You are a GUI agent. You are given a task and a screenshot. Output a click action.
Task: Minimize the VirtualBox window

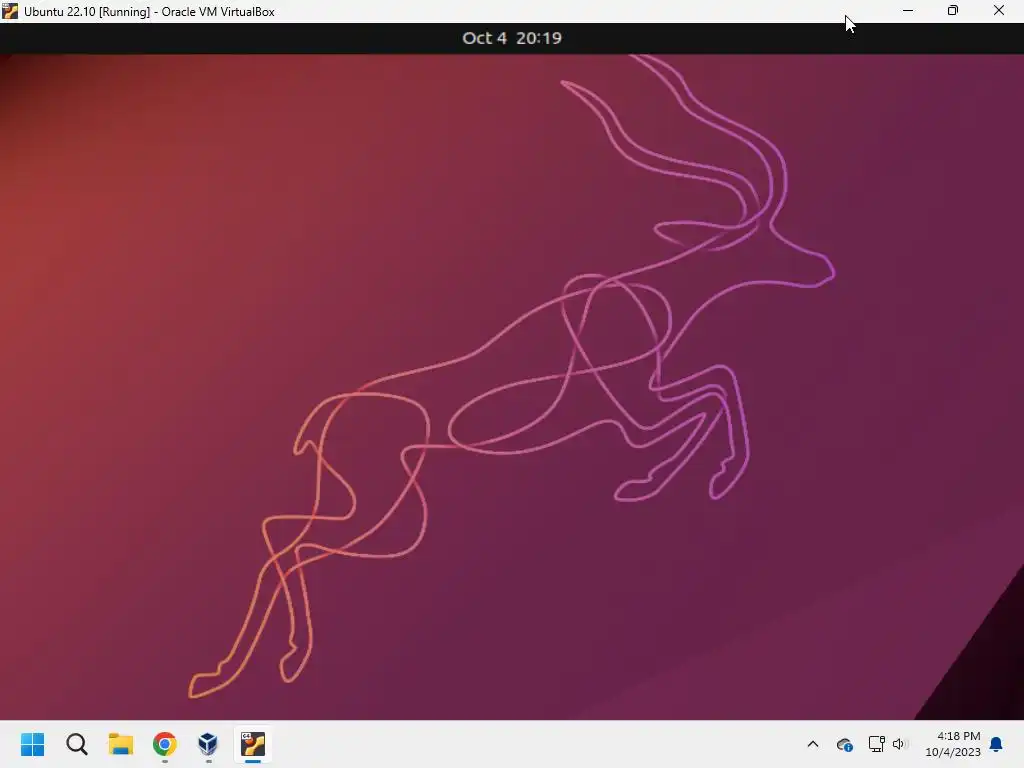(x=908, y=10)
